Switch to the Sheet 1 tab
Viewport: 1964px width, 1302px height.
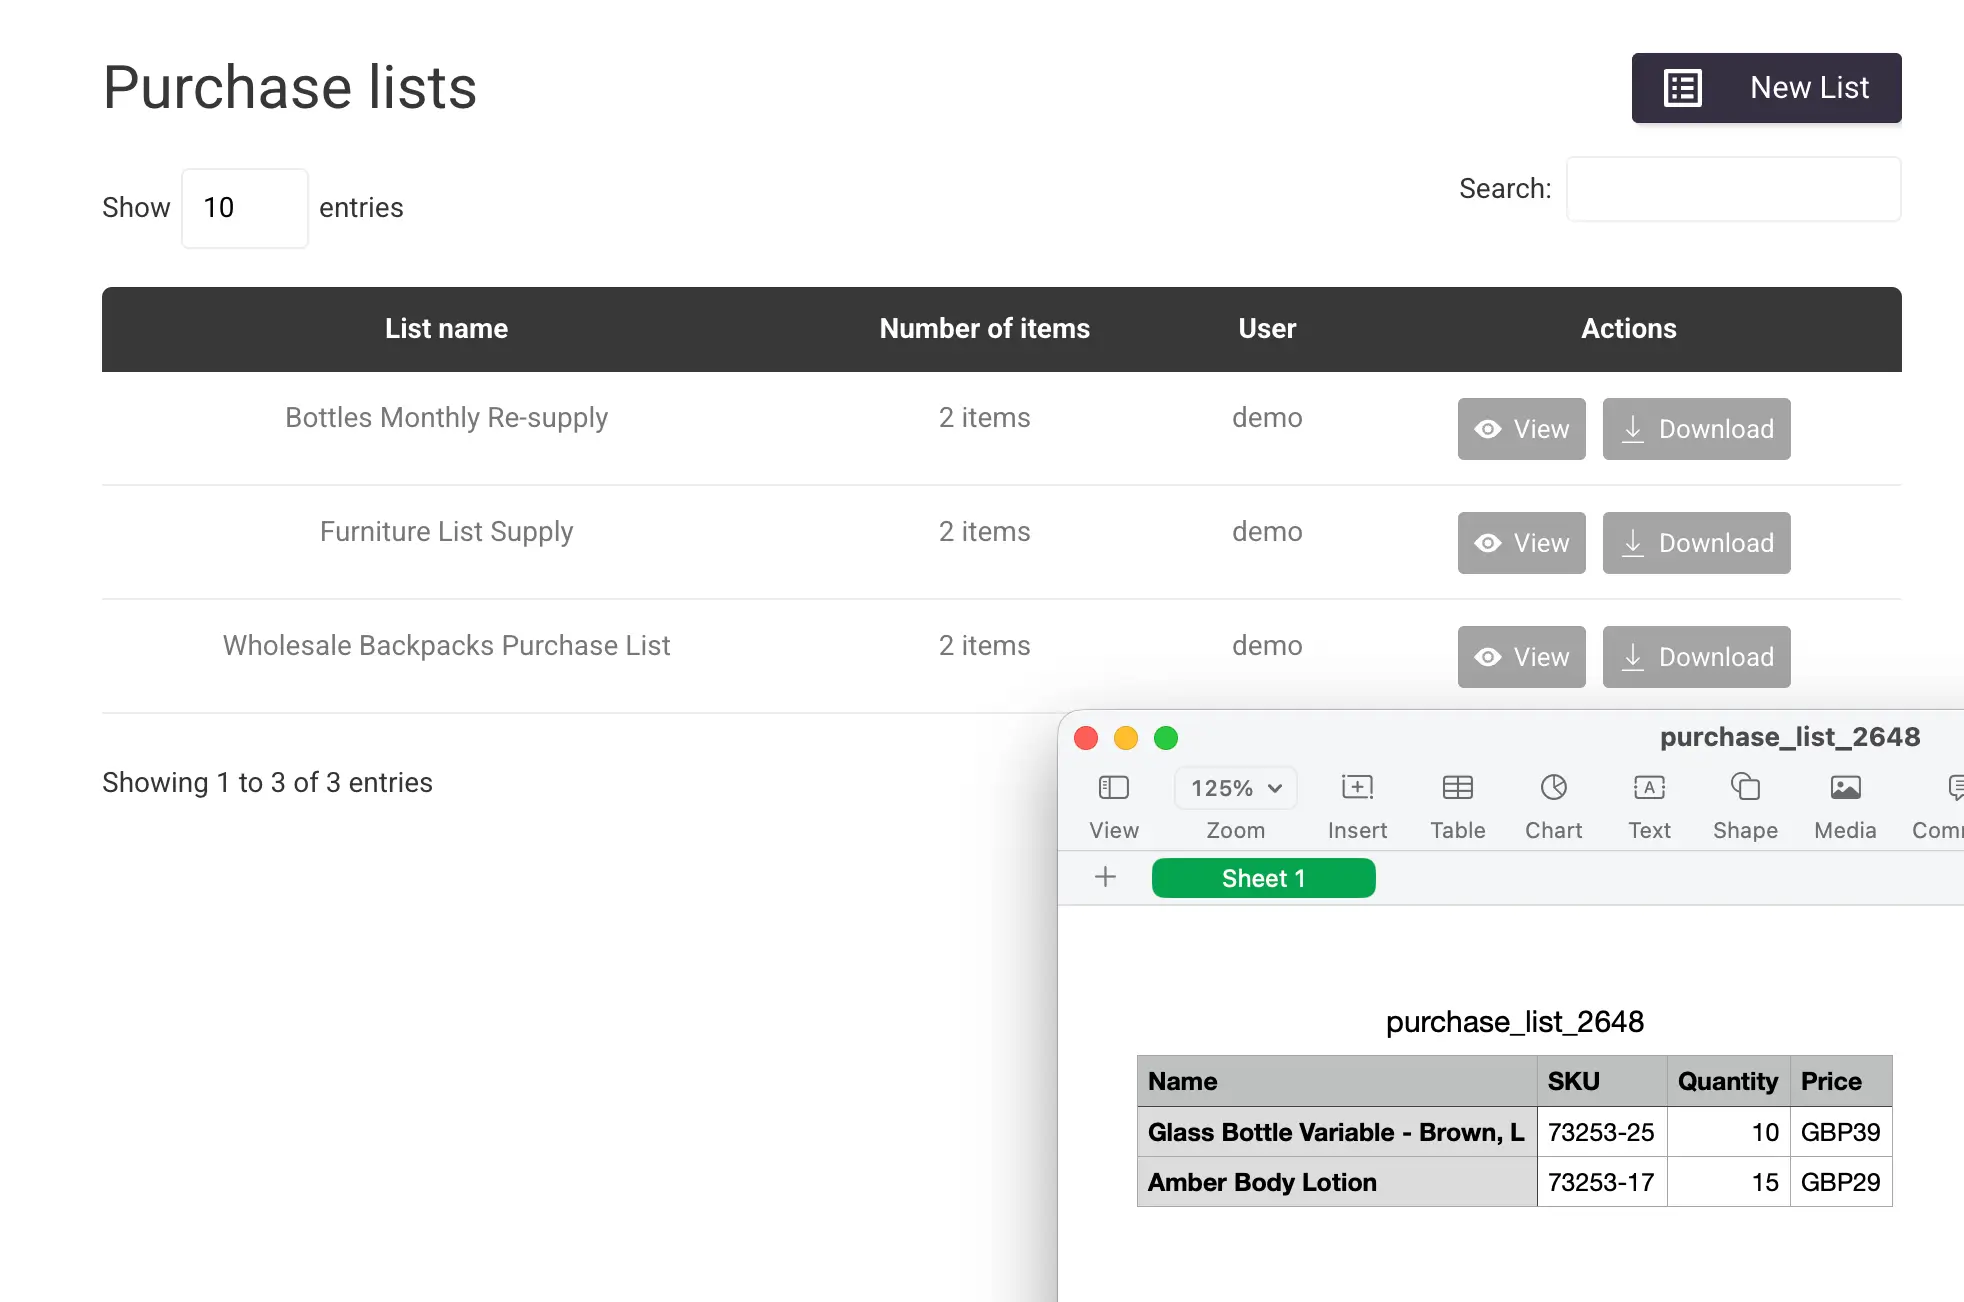pyautogui.click(x=1263, y=878)
